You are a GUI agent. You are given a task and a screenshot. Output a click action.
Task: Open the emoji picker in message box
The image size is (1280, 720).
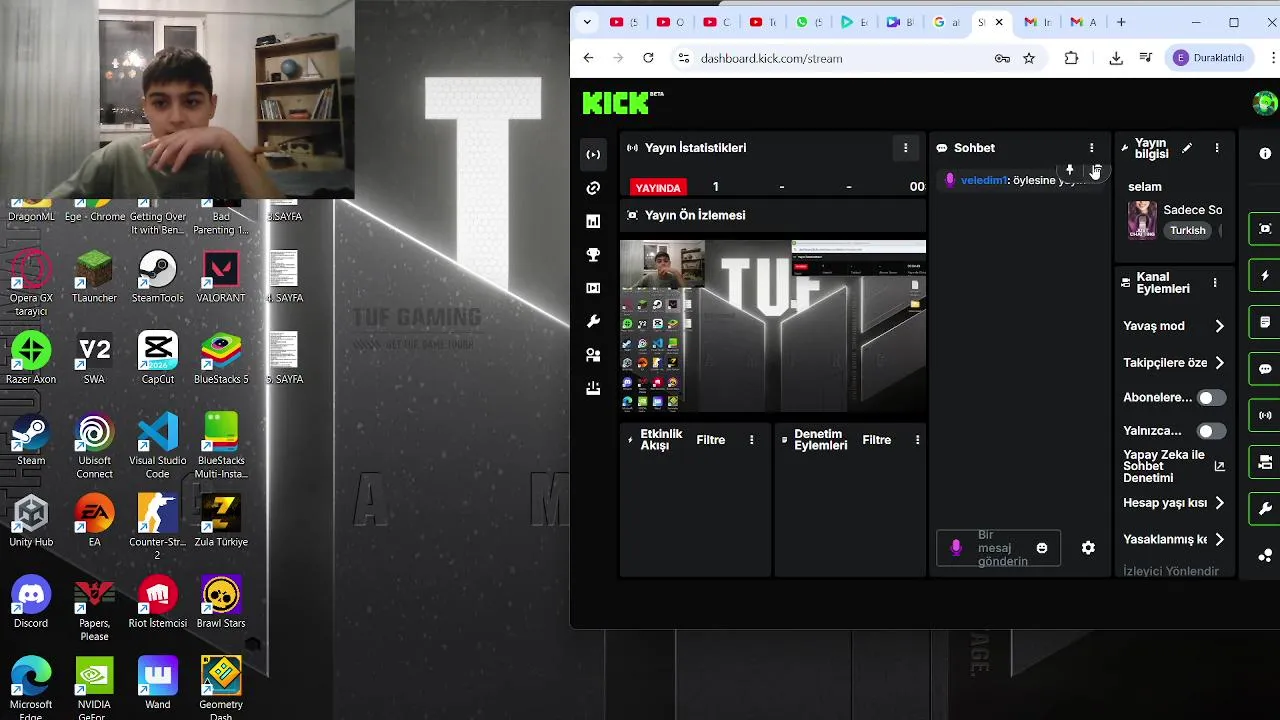pyautogui.click(x=1042, y=548)
